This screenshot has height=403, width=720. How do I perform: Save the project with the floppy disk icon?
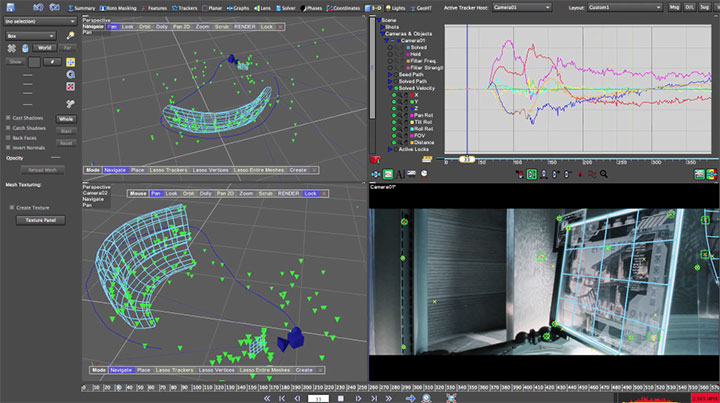point(10,7)
